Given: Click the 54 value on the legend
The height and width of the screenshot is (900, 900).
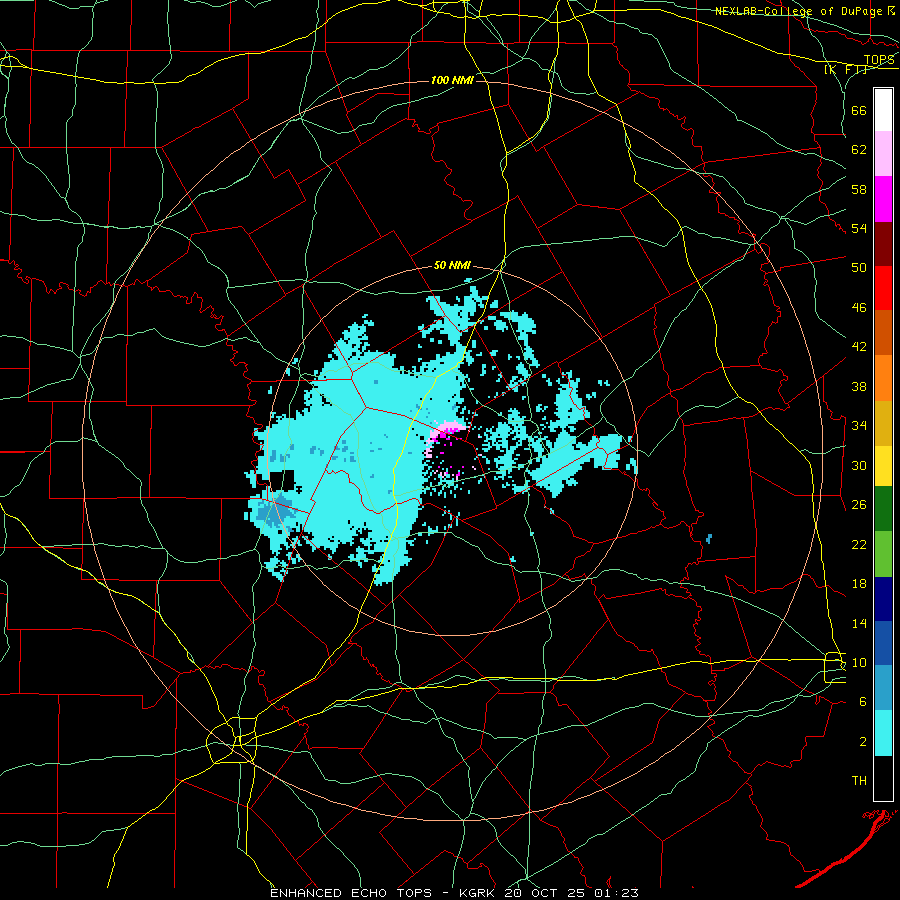Looking at the screenshot, I should pos(859,228).
